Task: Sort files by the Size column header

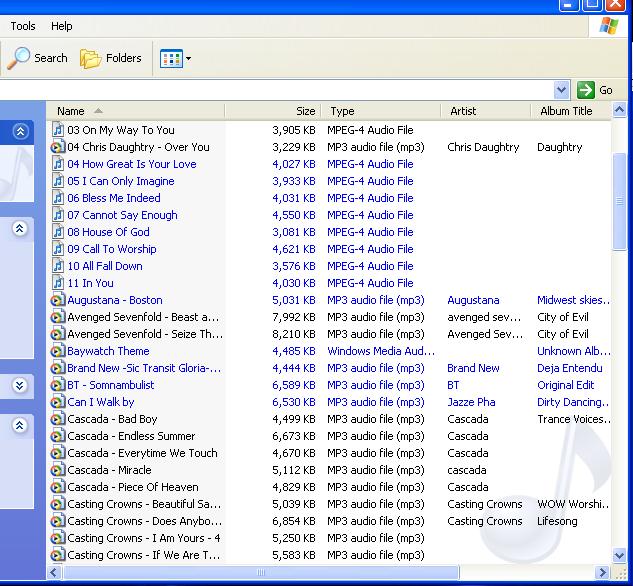Action: click(x=273, y=111)
